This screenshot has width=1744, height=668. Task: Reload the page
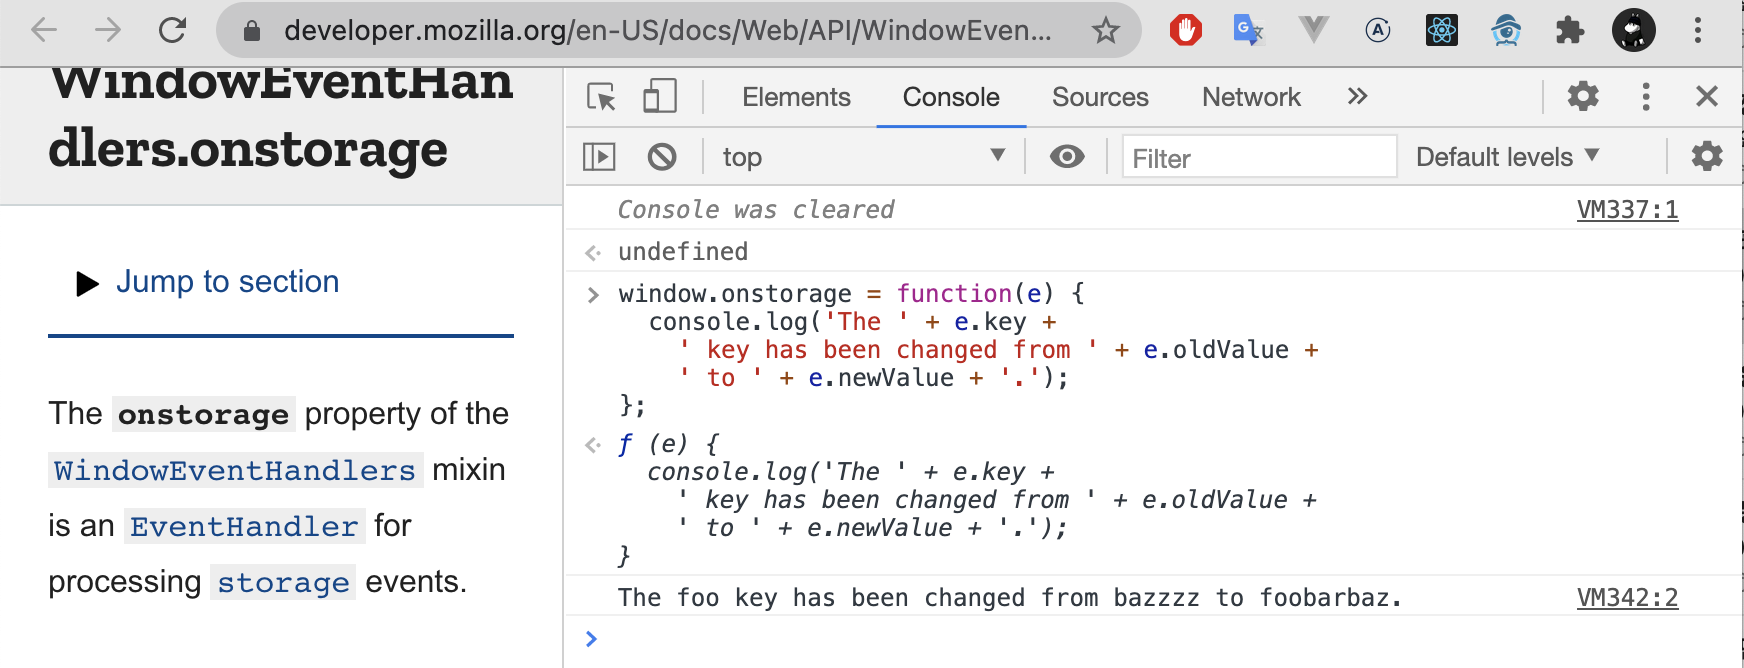[172, 30]
